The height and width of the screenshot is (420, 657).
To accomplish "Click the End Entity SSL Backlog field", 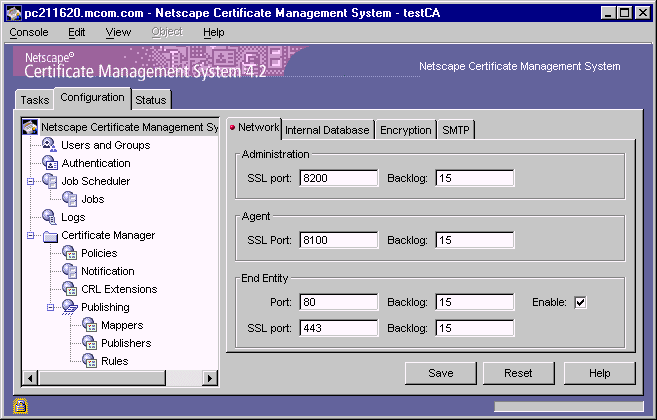I will pyautogui.click(x=475, y=328).
